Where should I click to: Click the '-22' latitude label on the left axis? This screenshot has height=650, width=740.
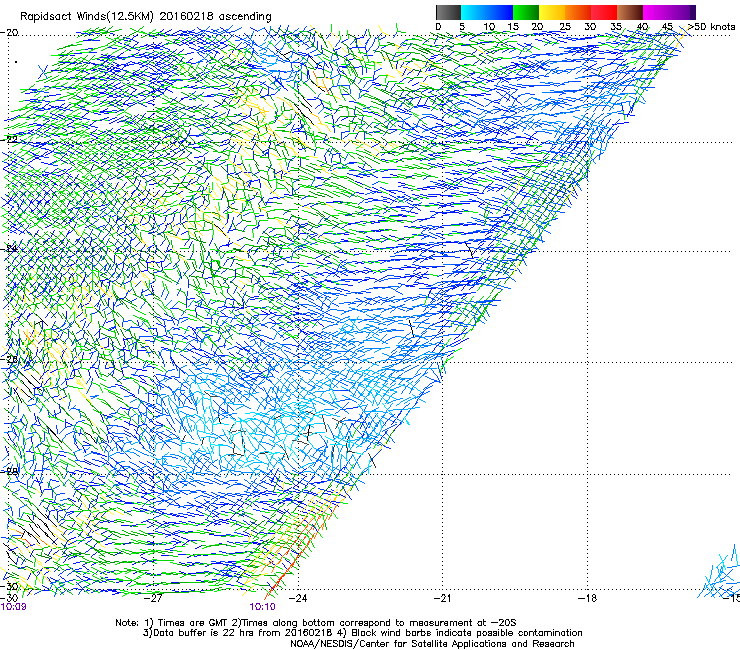coord(9,139)
